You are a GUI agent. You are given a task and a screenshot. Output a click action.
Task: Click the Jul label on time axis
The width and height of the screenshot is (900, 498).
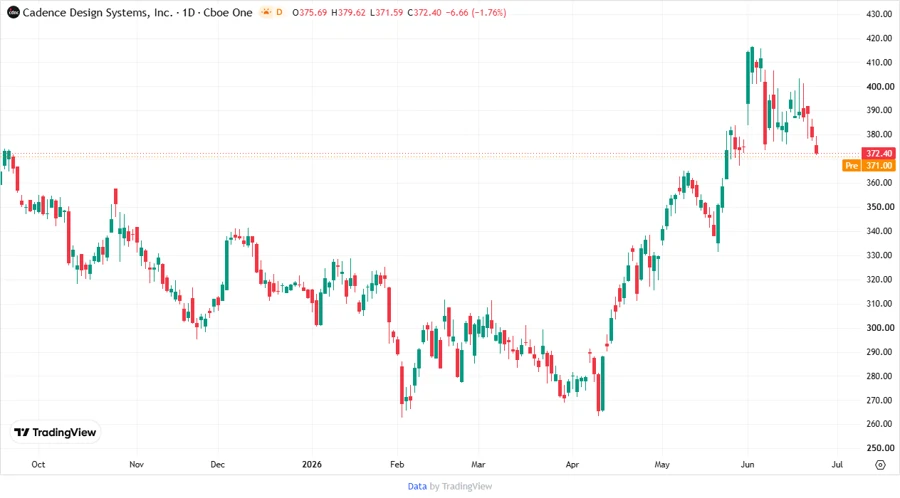tap(837, 464)
